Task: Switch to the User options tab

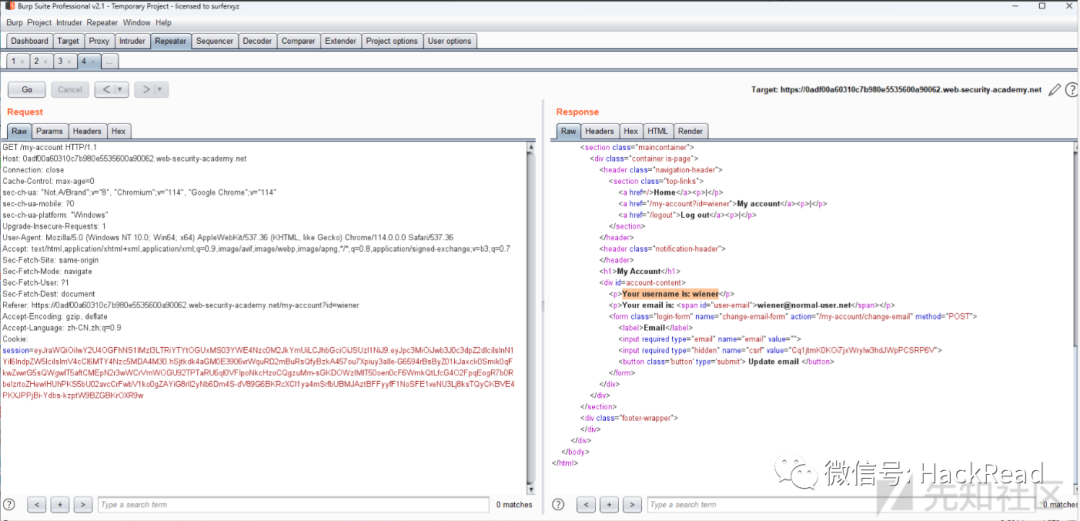Action: coord(450,41)
